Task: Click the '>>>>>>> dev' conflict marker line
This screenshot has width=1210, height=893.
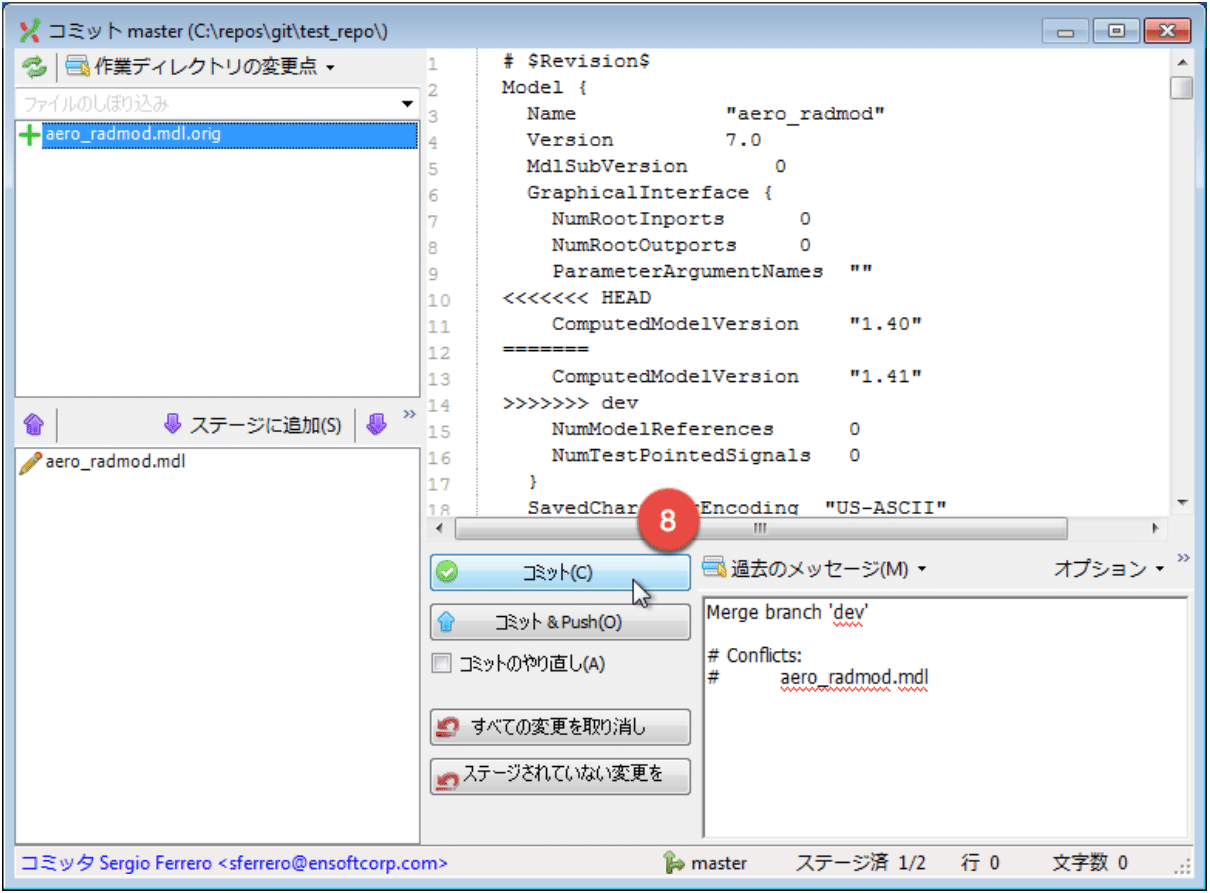Action: [571, 403]
